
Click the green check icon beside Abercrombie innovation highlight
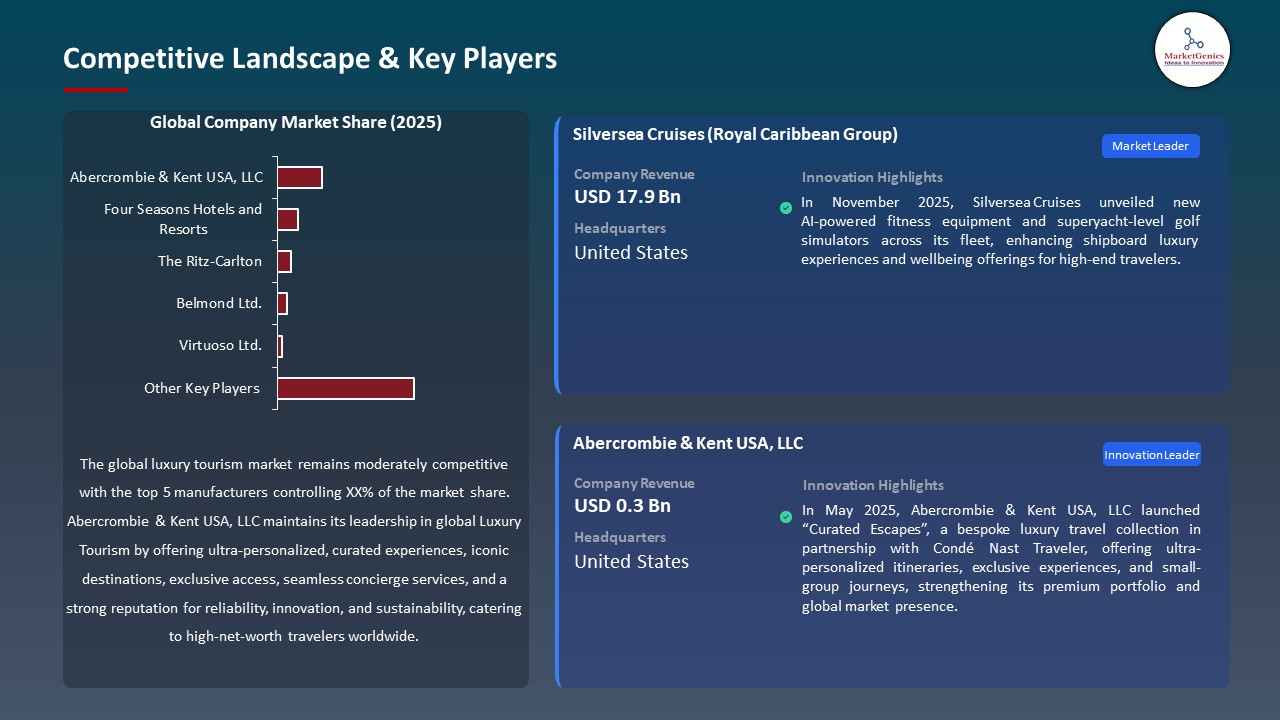click(786, 517)
